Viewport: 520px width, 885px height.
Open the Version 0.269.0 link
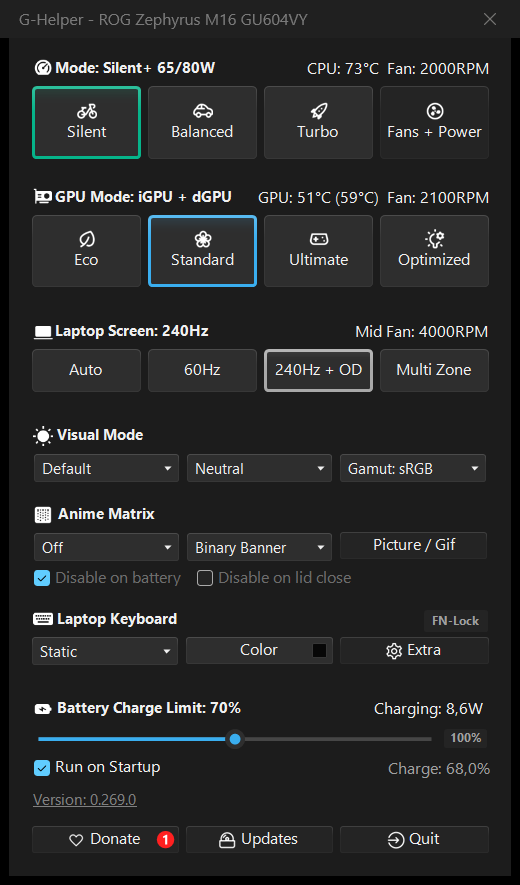85,800
